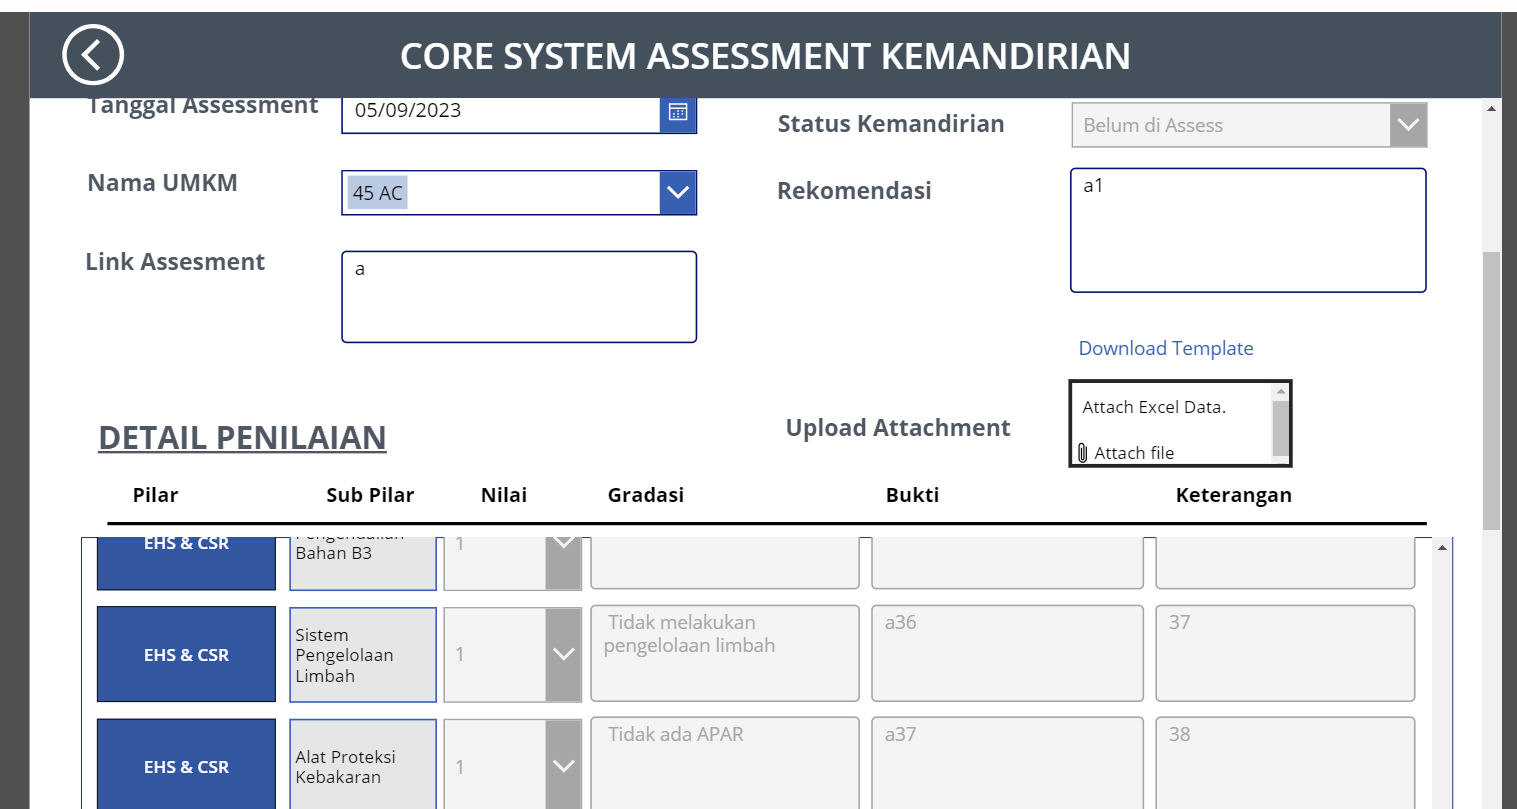
Task: Click the Attach file link
Action: tap(1134, 453)
